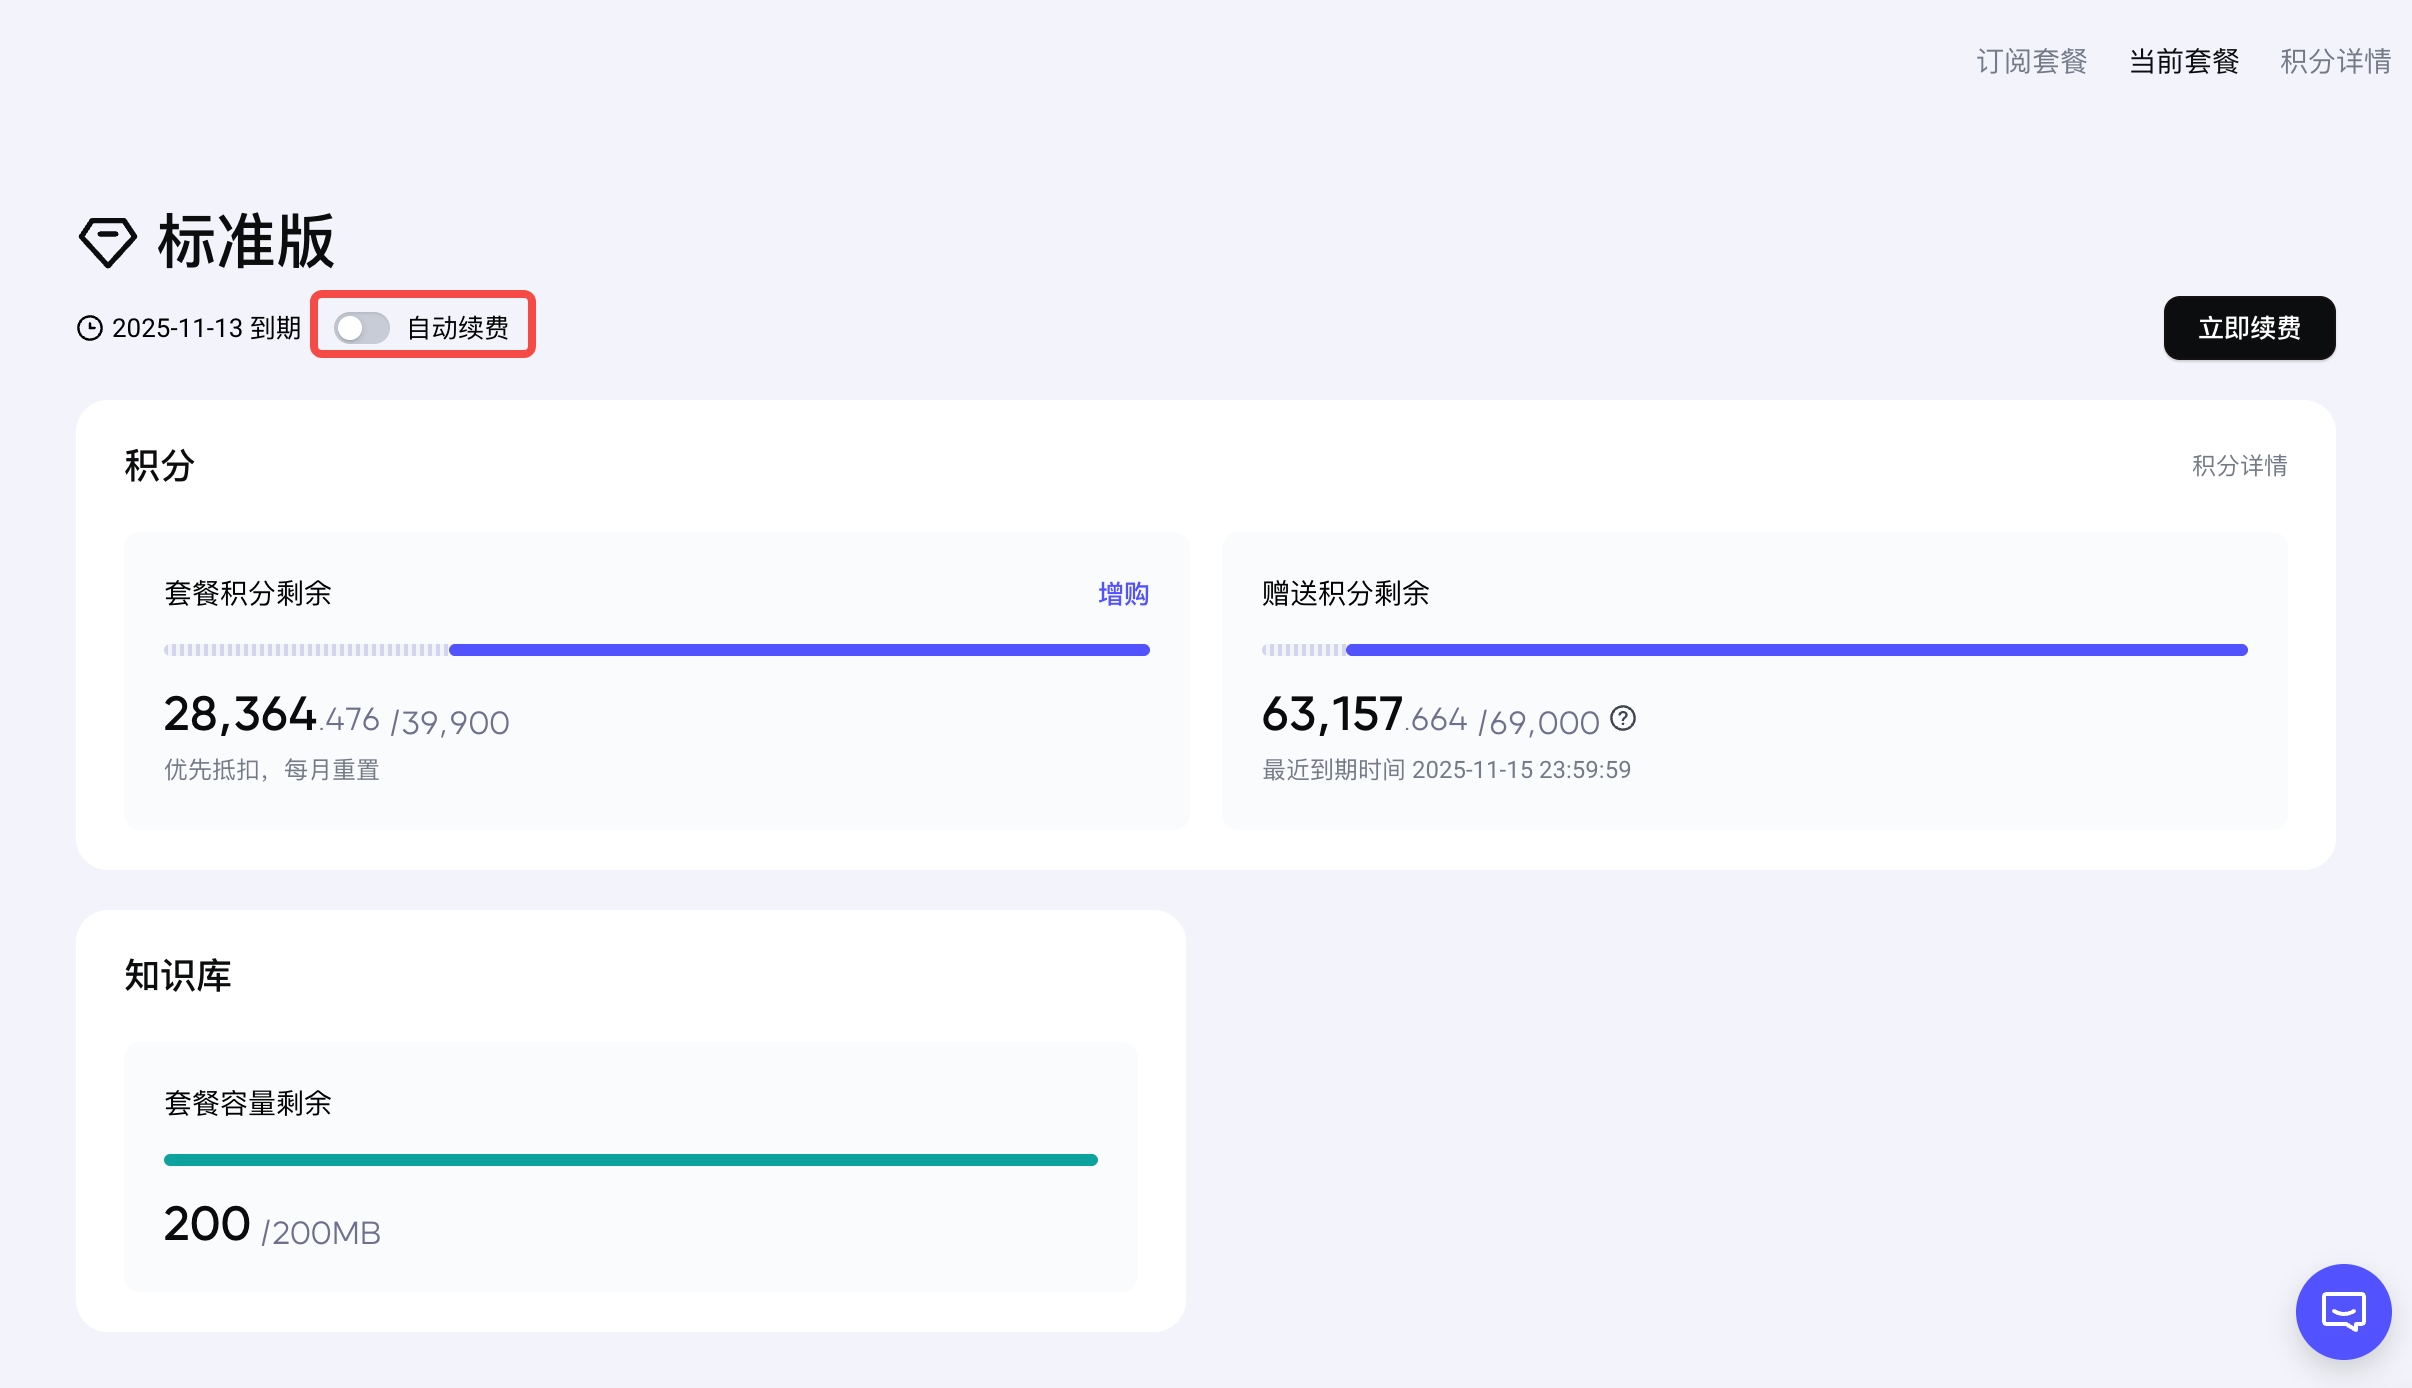2412x1388 pixels.
Task: Open the 积分详情 tab in top navigation
Action: (x=2335, y=61)
